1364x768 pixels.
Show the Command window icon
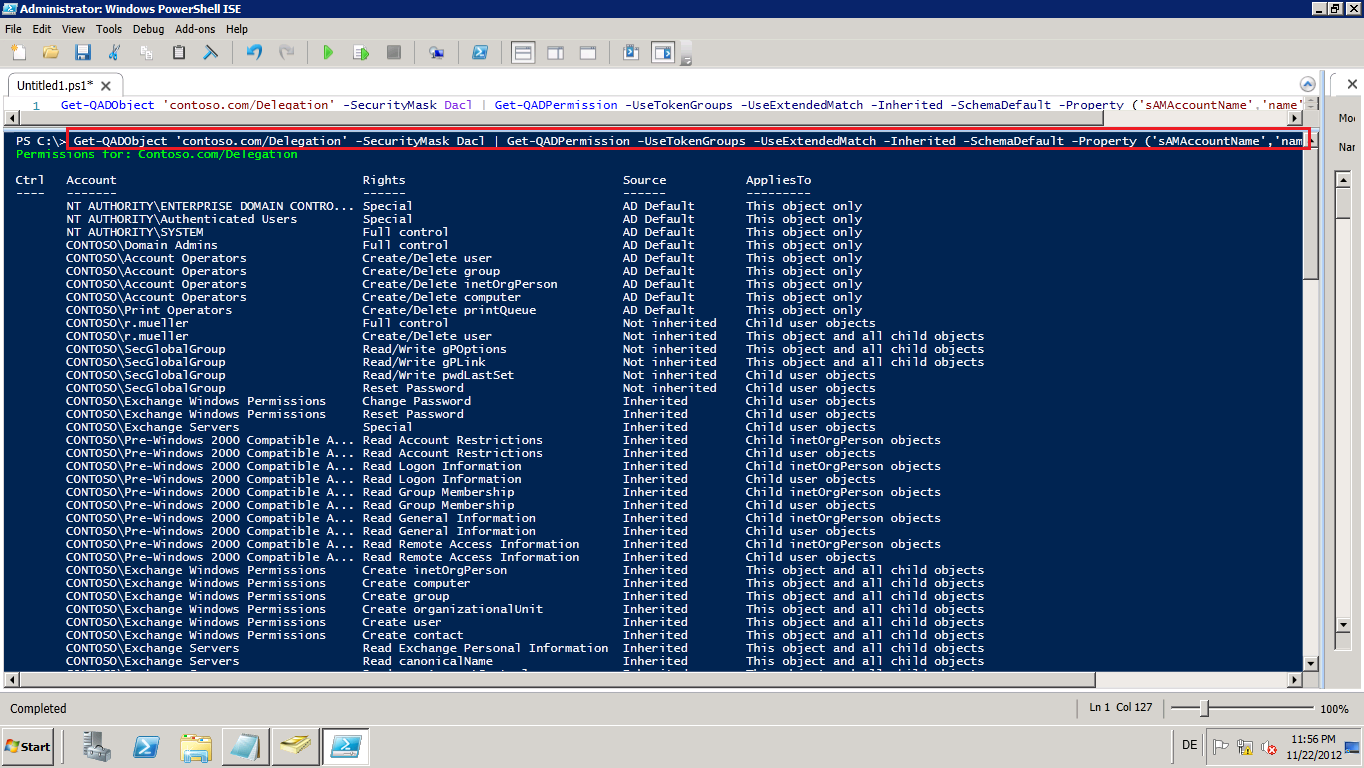tap(631, 52)
